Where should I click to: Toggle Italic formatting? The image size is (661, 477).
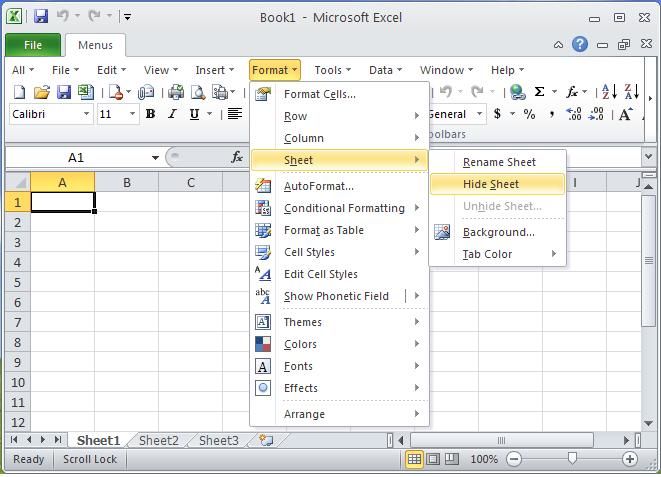pos(171,114)
